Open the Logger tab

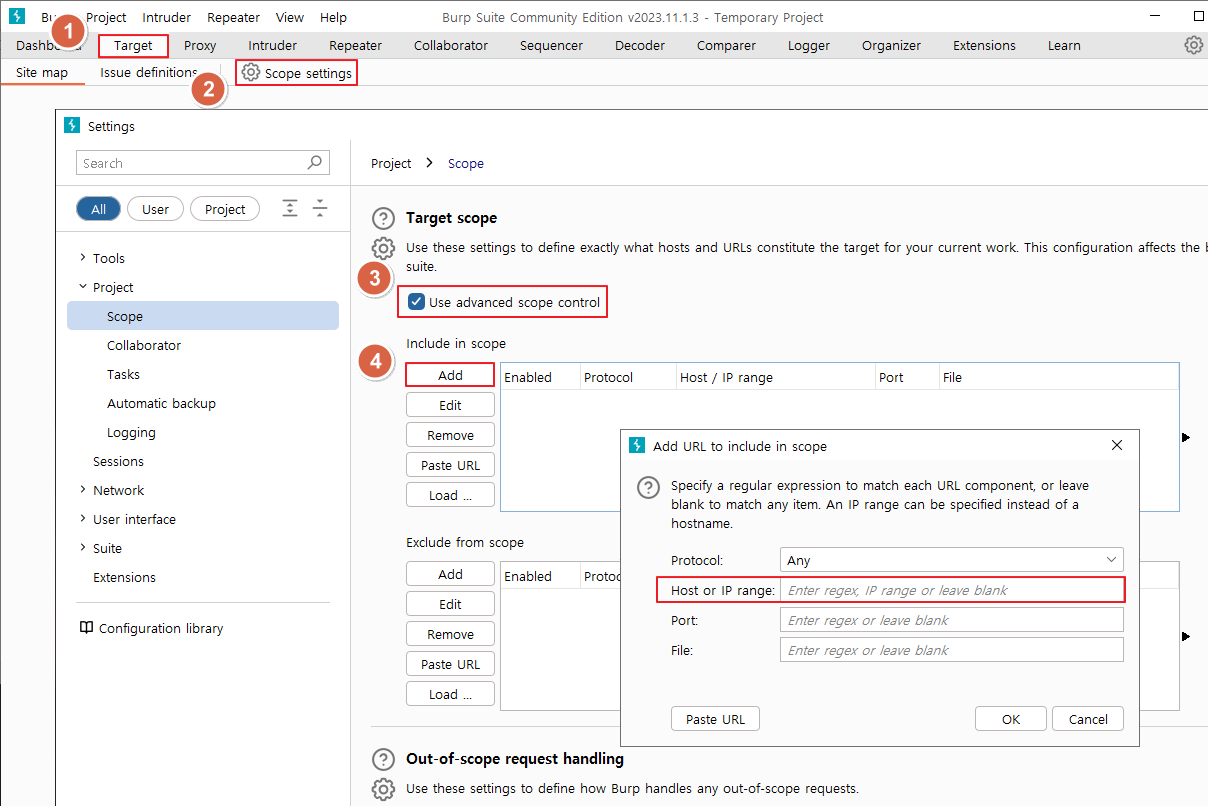point(809,45)
